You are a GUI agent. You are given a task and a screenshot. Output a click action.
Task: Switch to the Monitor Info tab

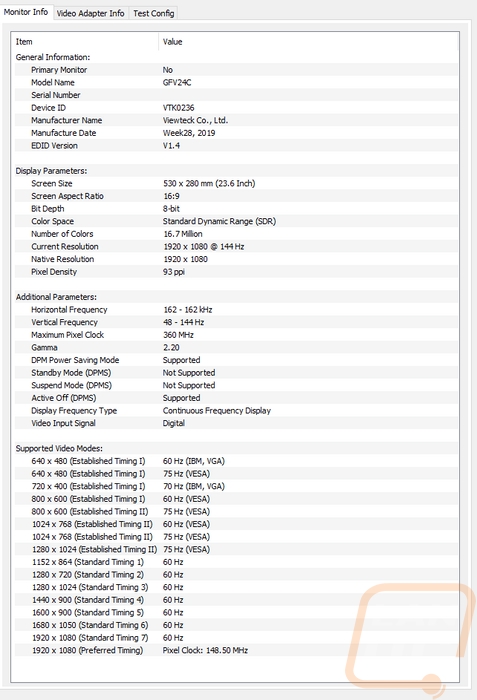click(x=26, y=12)
